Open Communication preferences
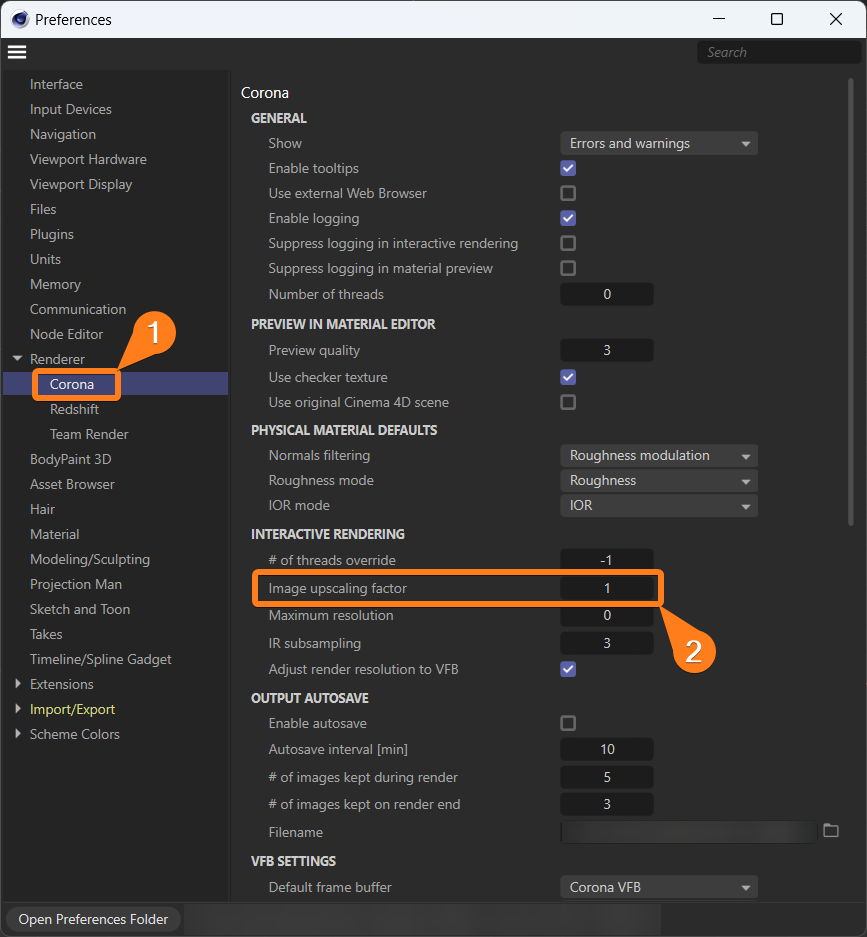 tap(78, 310)
